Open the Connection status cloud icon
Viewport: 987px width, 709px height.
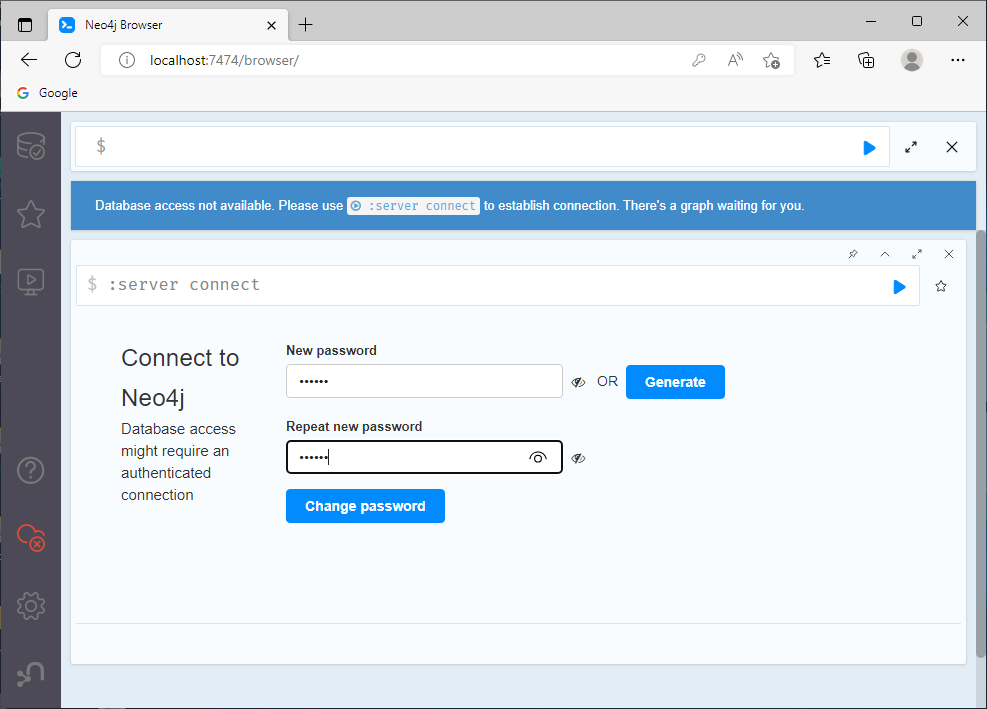coord(30,538)
